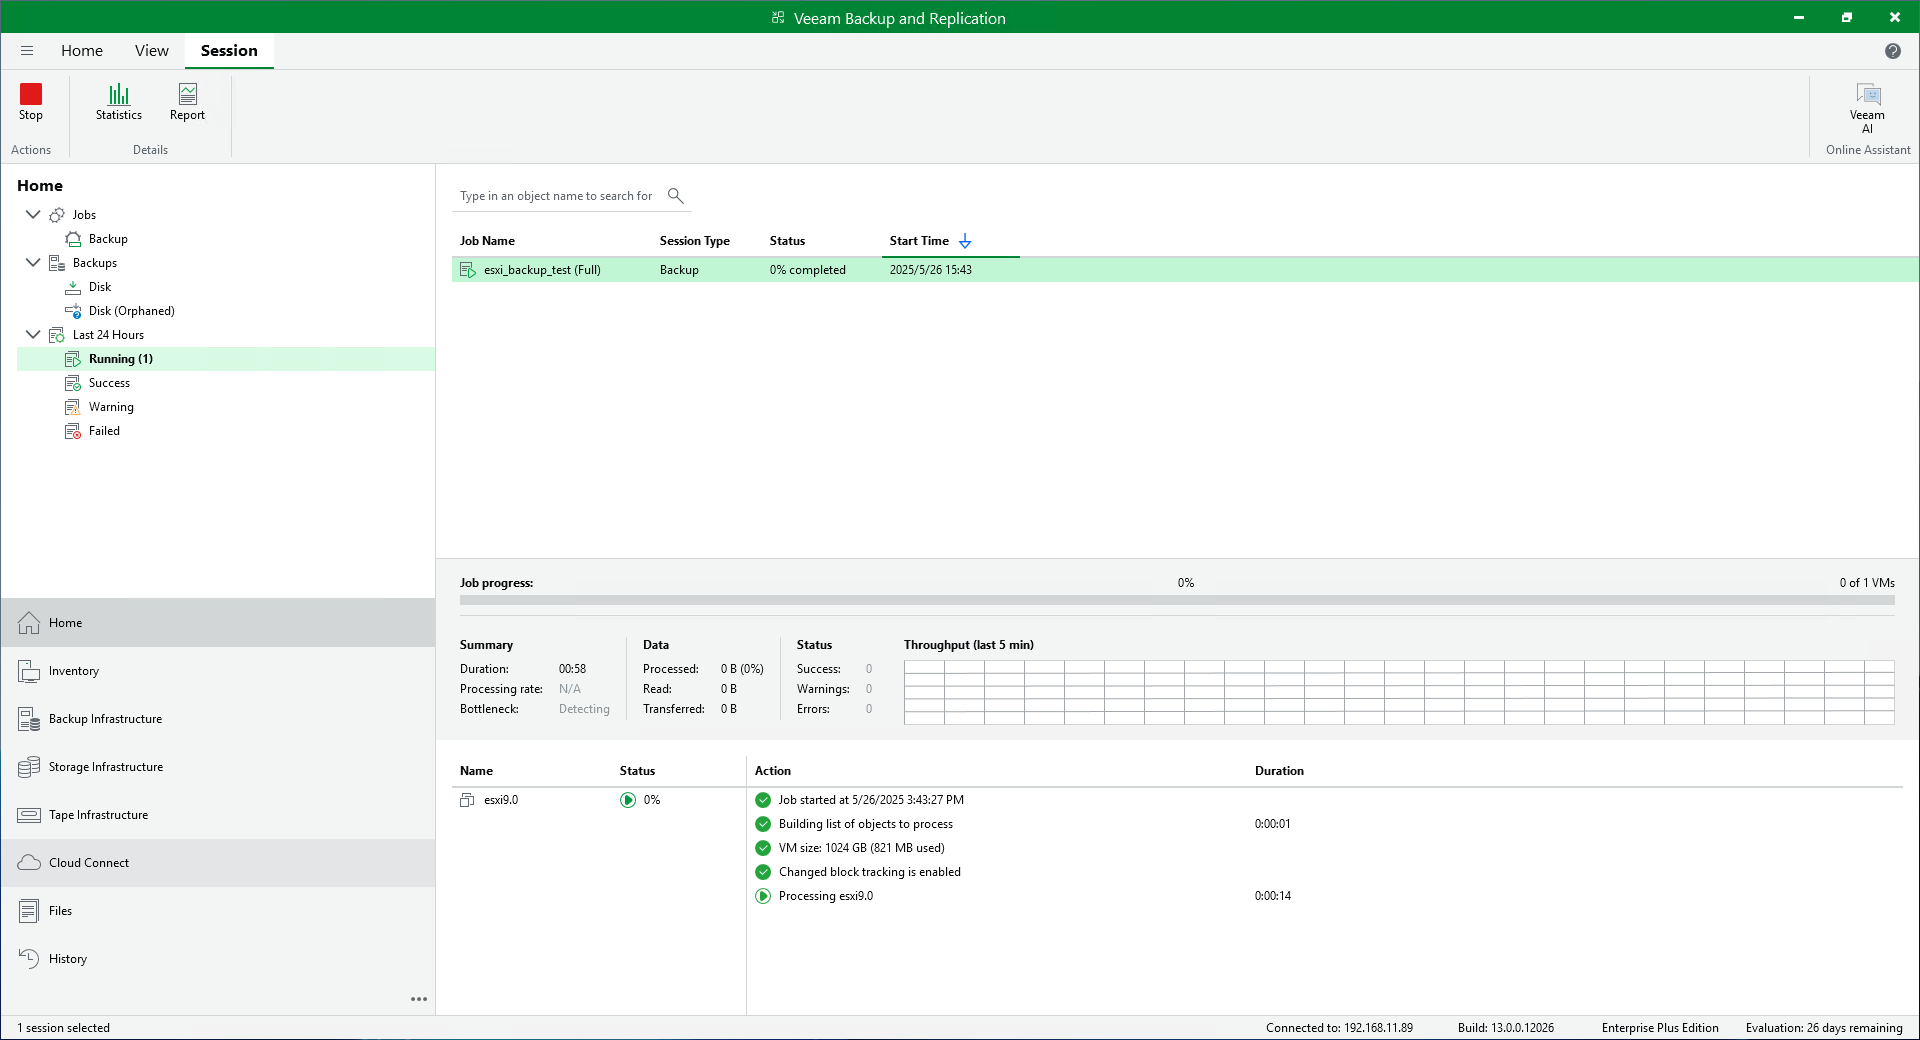1920x1040 pixels.
Task: Collapse the Jobs tree node
Action: (x=33, y=214)
